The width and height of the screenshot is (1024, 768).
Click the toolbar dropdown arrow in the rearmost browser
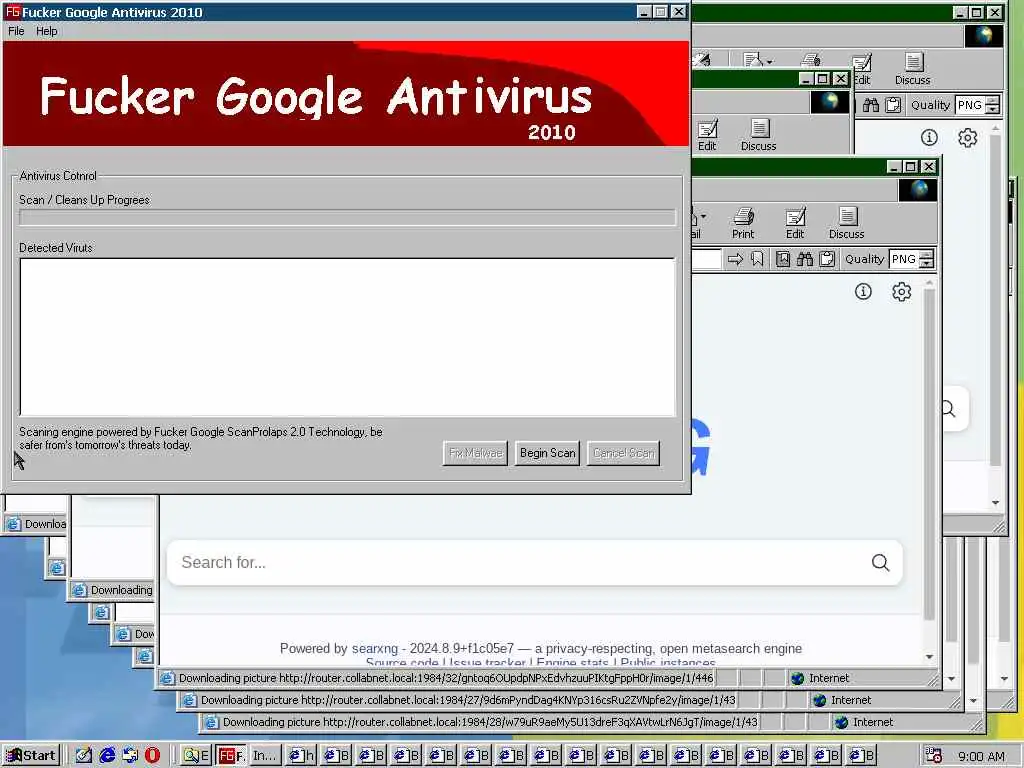pos(769,62)
